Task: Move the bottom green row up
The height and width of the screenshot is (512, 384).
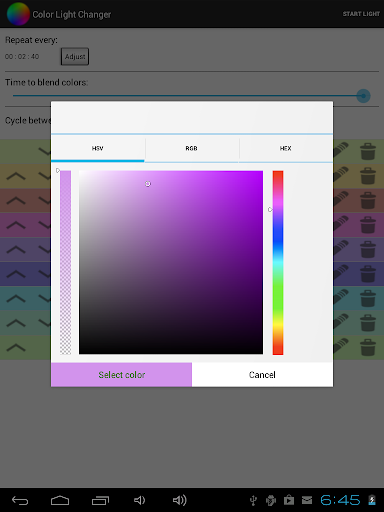Action: click(x=16, y=348)
